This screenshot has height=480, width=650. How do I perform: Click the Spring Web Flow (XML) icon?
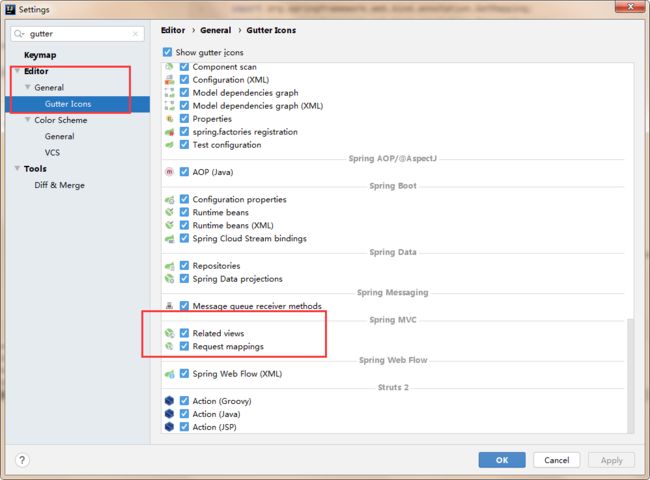[x=169, y=374]
